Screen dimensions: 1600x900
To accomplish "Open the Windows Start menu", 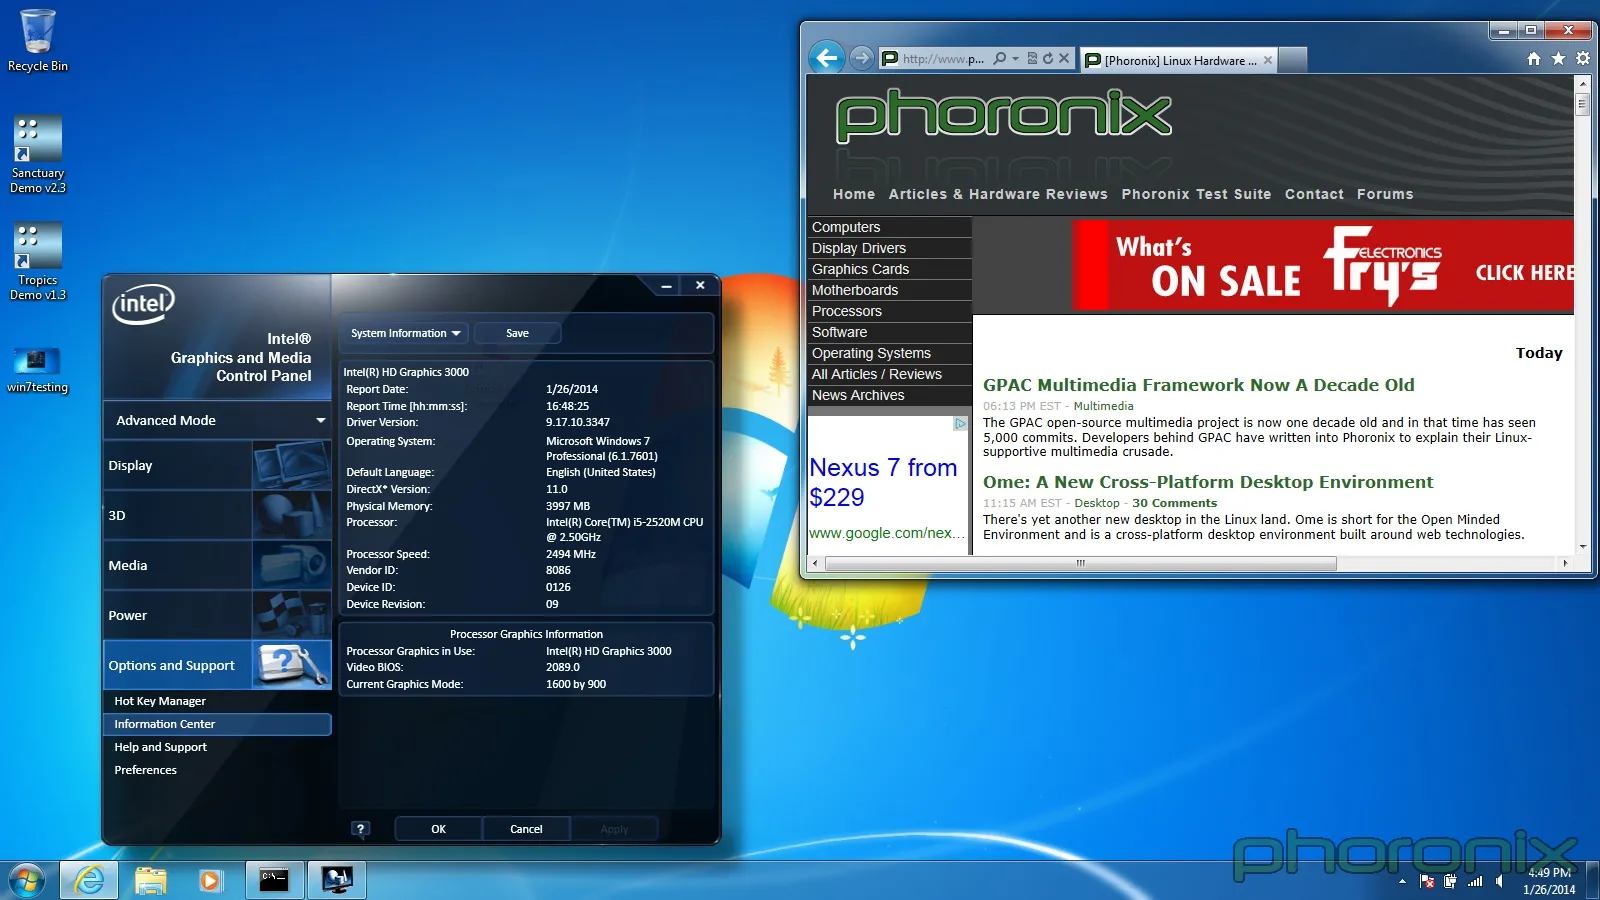I will (x=27, y=880).
